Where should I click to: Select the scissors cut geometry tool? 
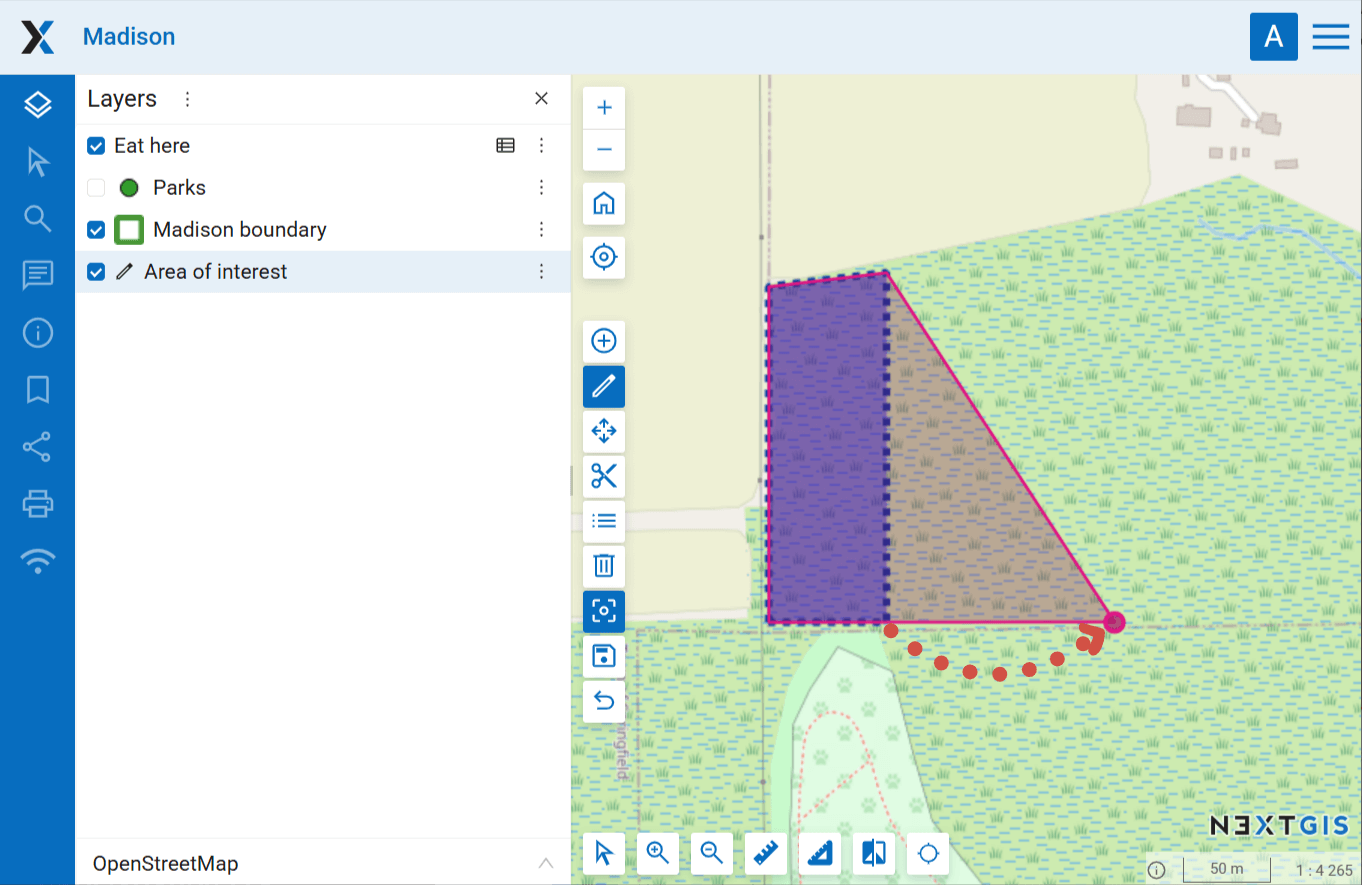point(604,476)
